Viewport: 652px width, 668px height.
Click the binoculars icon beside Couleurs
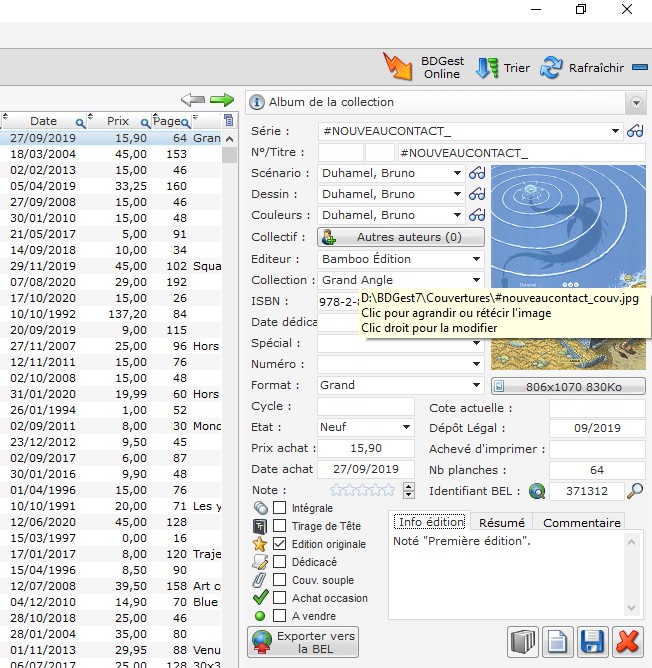pyautogui.click(x=477, y=215)
